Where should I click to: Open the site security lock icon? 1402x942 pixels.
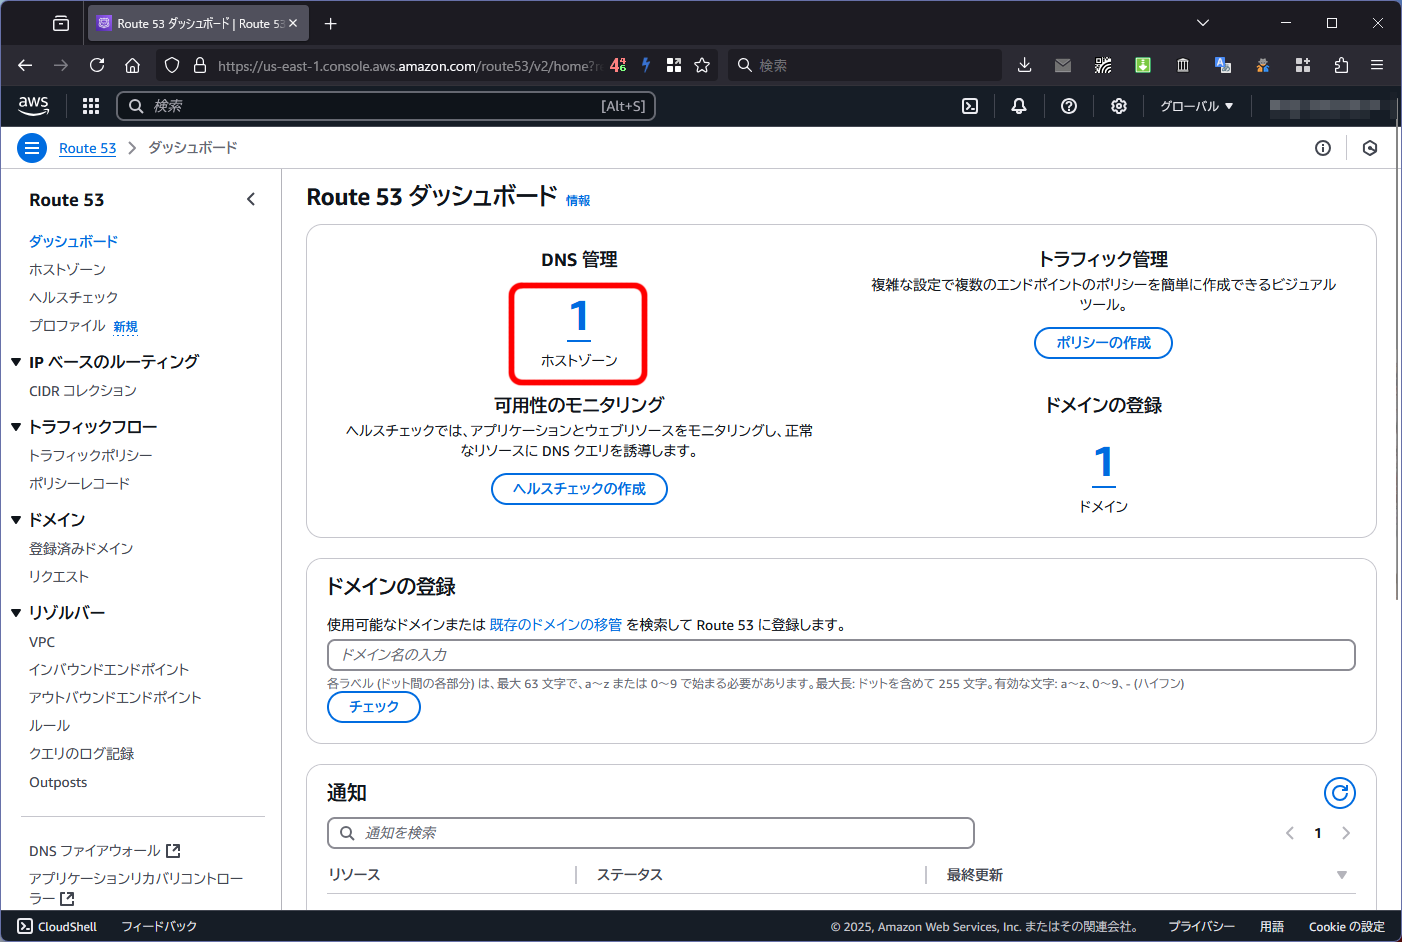click(x=200, y=65)
